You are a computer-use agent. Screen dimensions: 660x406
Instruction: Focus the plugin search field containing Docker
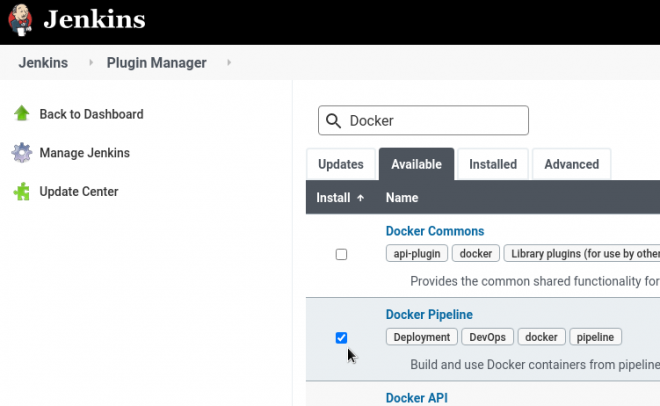point(435,121)
